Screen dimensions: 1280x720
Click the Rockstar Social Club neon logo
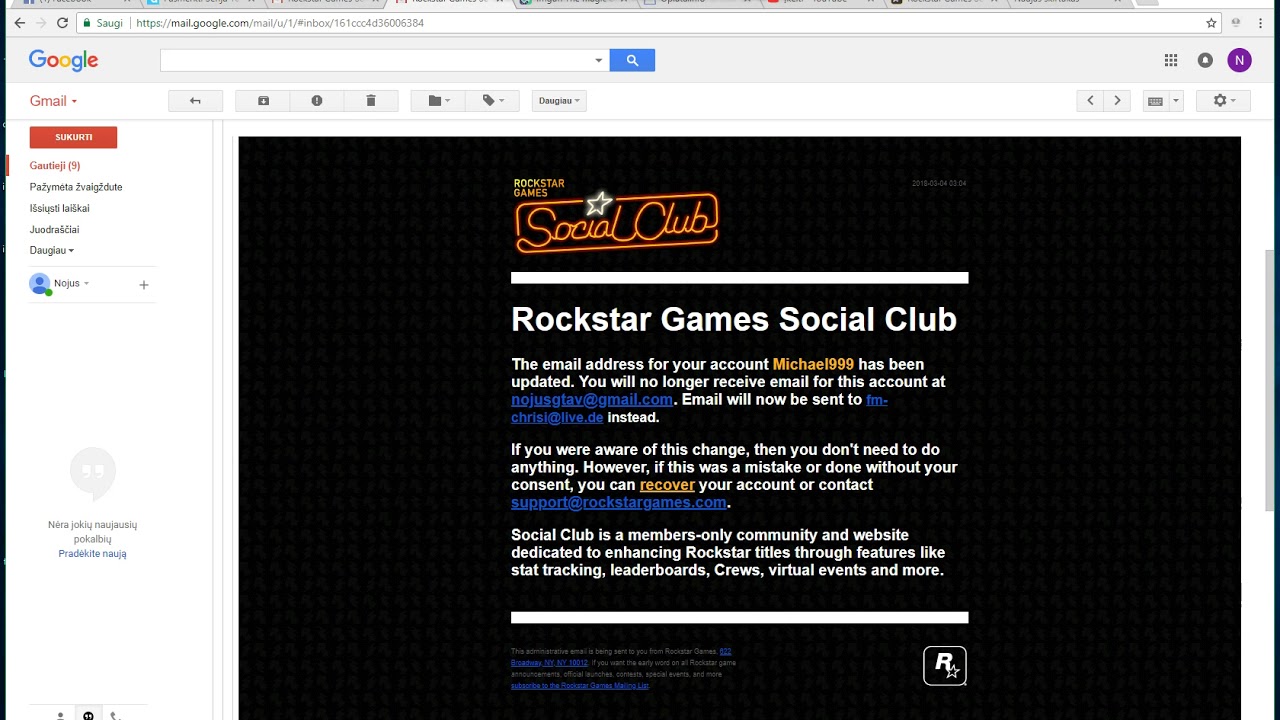click(615, 216)
